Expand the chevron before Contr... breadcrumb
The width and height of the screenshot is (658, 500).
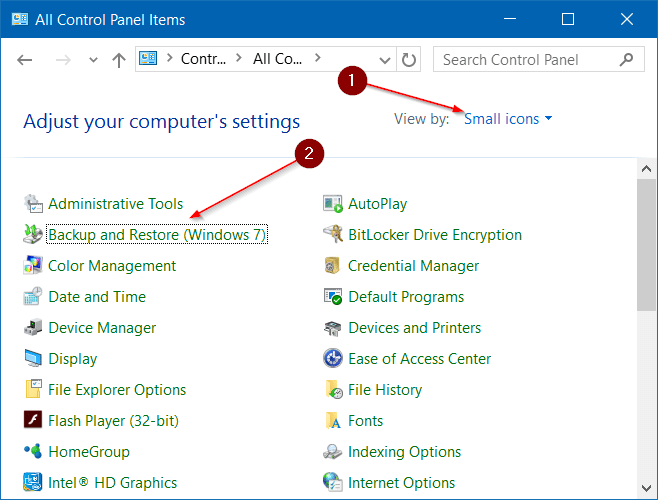(170, 58)
